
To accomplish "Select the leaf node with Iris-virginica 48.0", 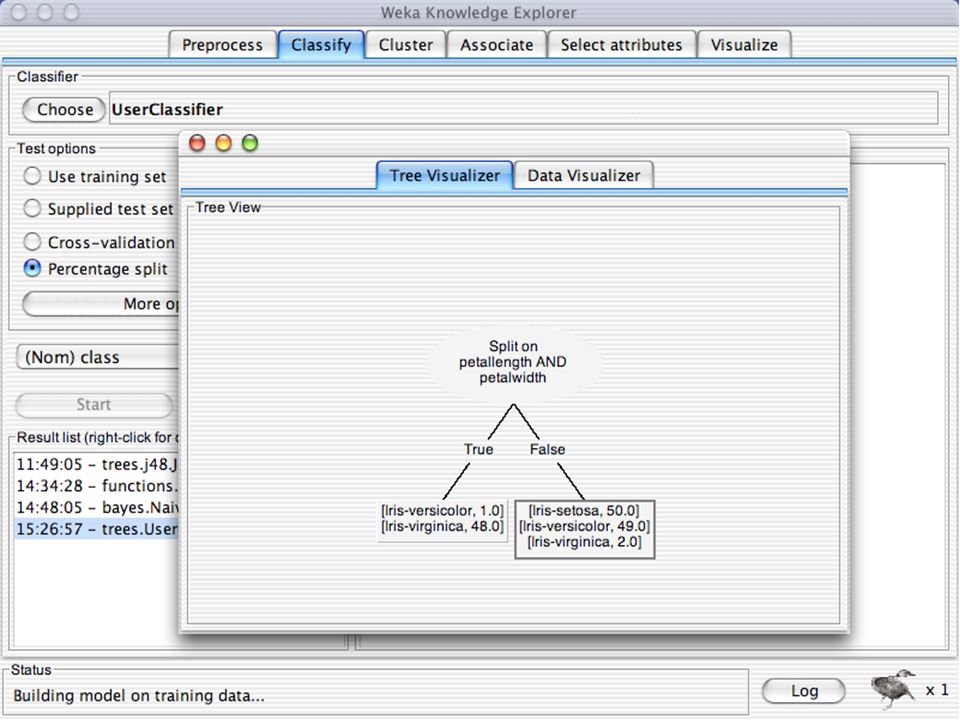I will click(442, 519).
